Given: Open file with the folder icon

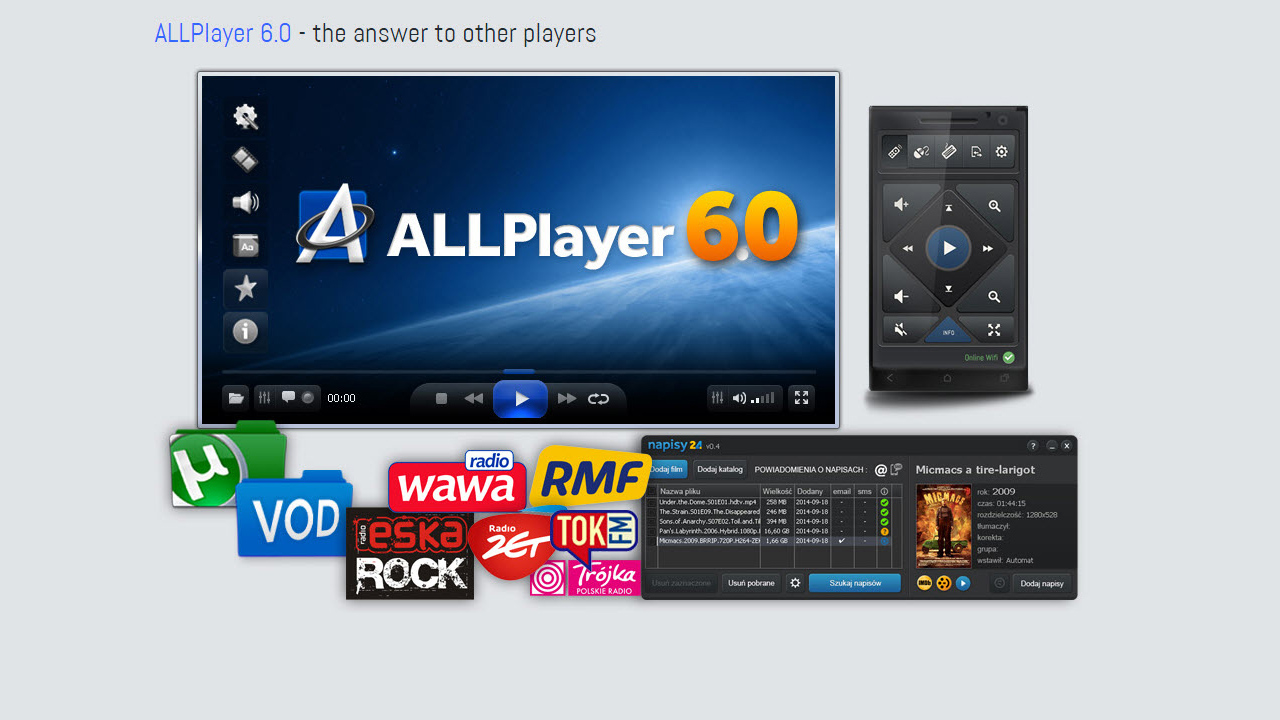Looking at the screenshot, I should [236, 398].
